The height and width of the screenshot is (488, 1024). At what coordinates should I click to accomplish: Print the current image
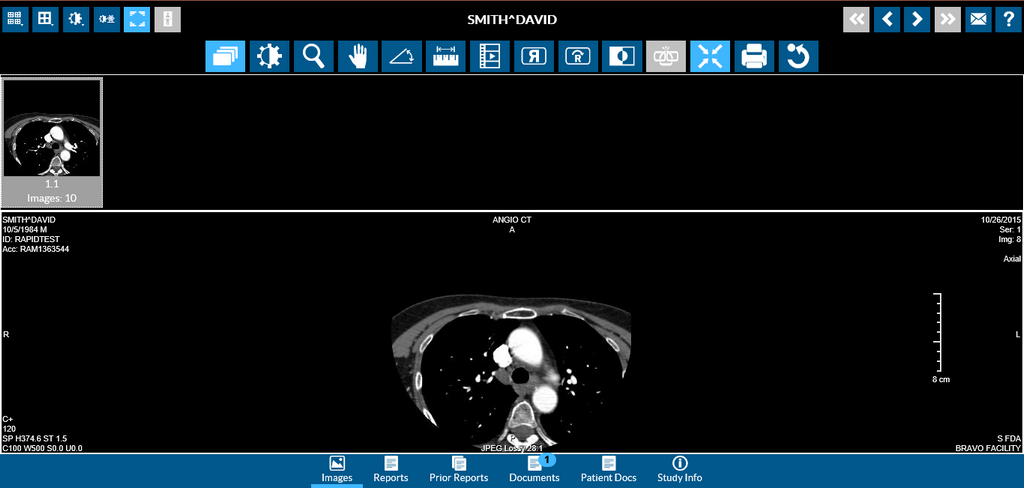tap(754, 57)
